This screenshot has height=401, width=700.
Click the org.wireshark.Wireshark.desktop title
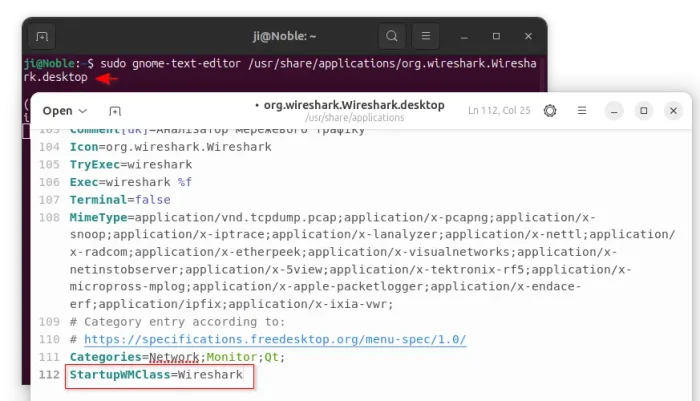(x=354, y=105)
